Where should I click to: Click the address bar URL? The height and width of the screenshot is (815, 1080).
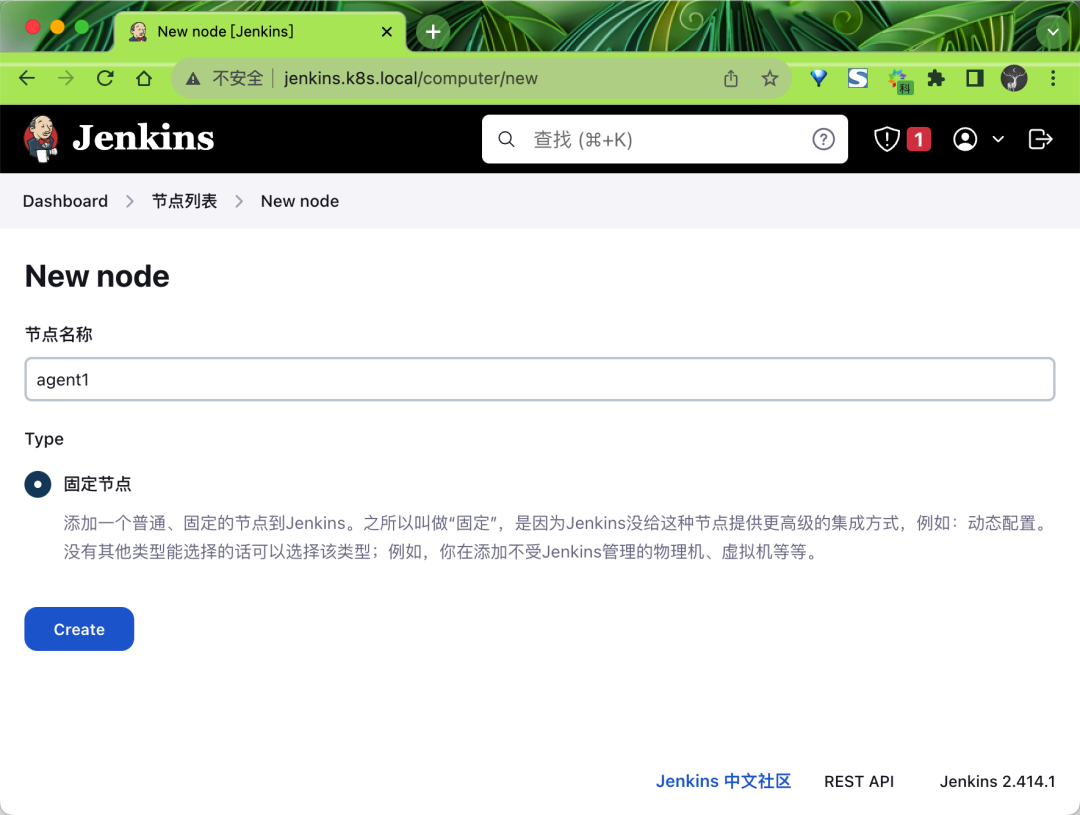point(411,79)
